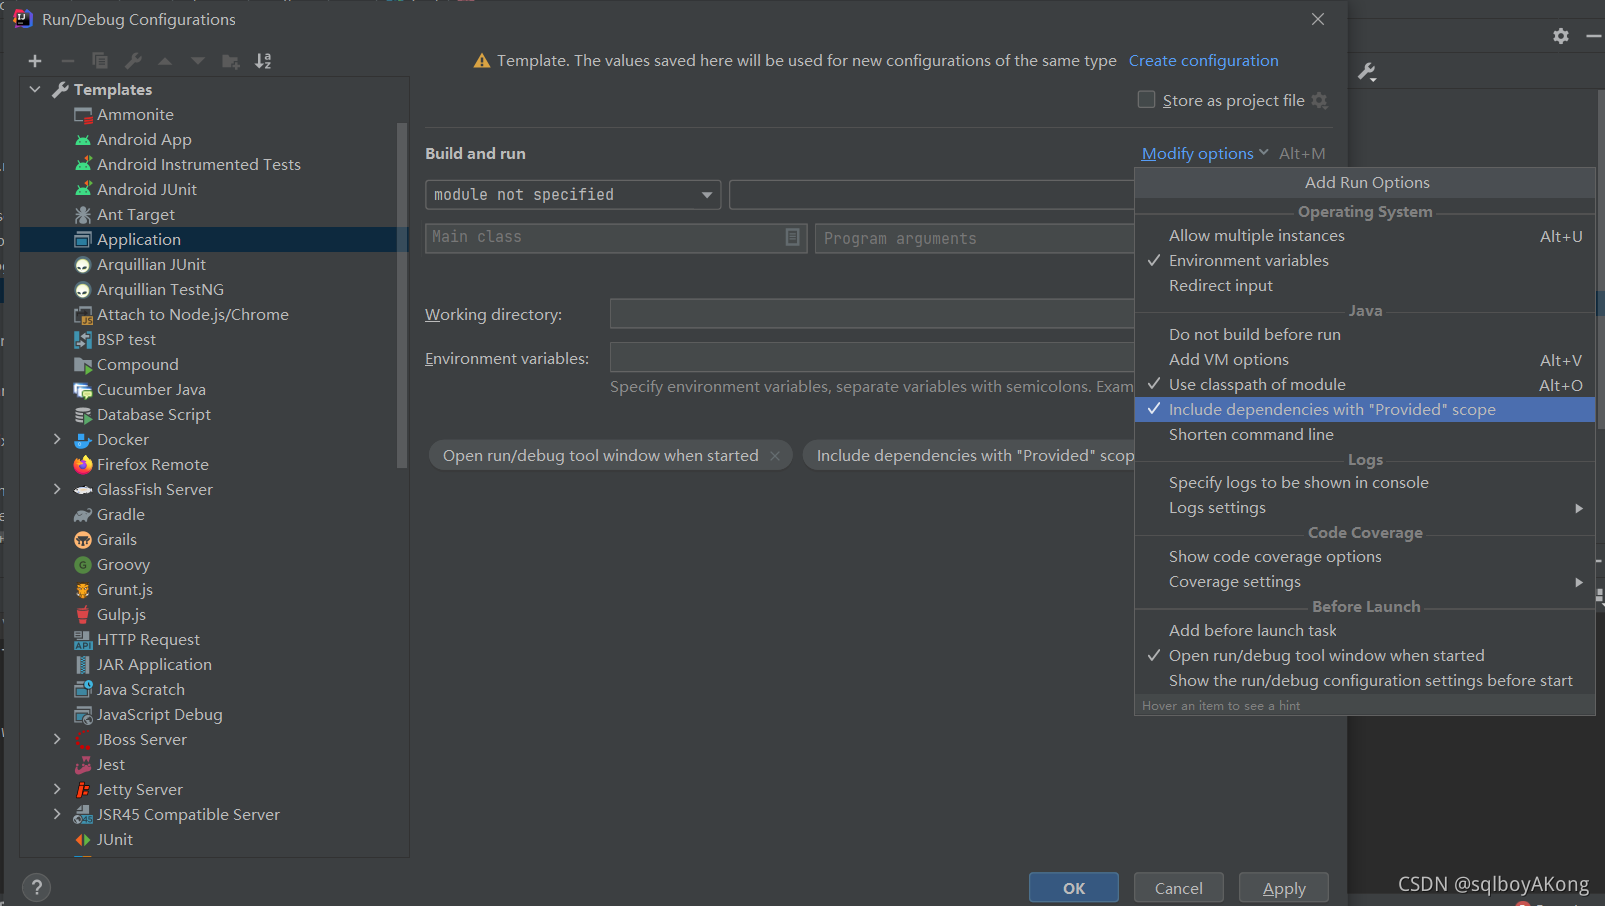Click the gear icon beside Store as project file

click(1320, 100)
